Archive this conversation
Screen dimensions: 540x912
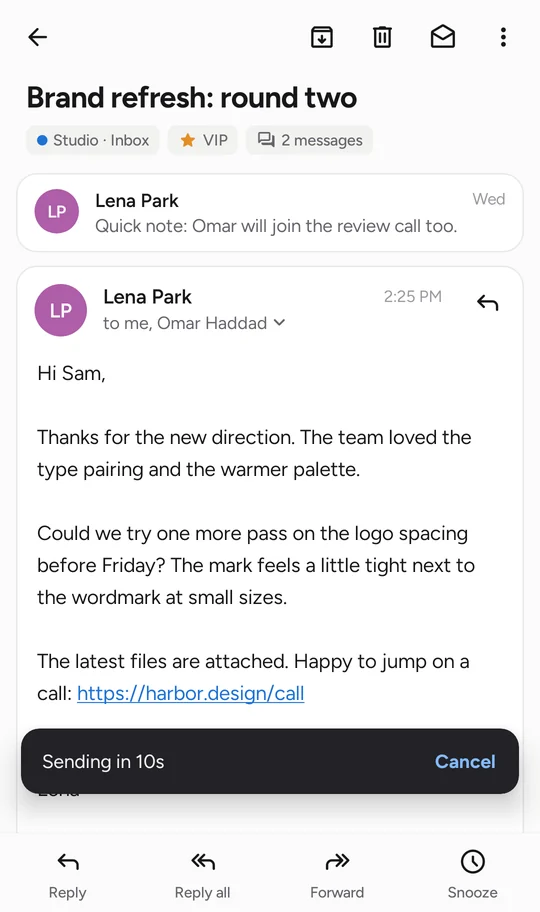[322, 37]
